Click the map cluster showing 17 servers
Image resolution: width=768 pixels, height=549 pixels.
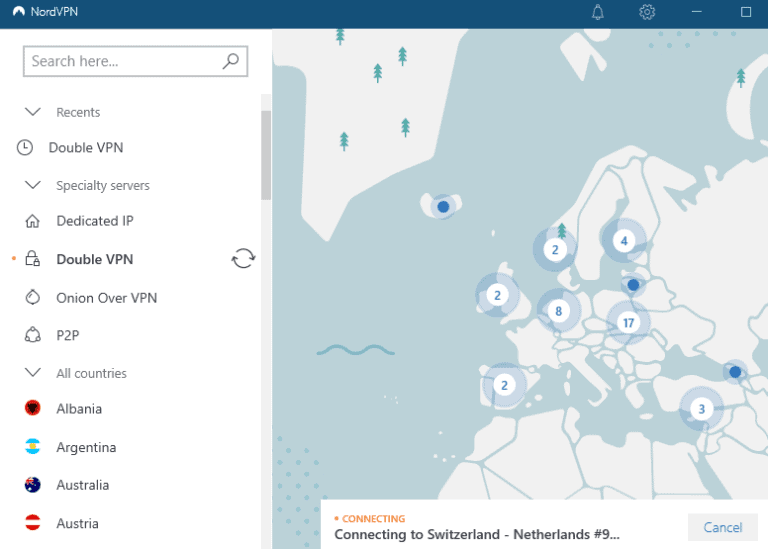click(x=628, y=322)
